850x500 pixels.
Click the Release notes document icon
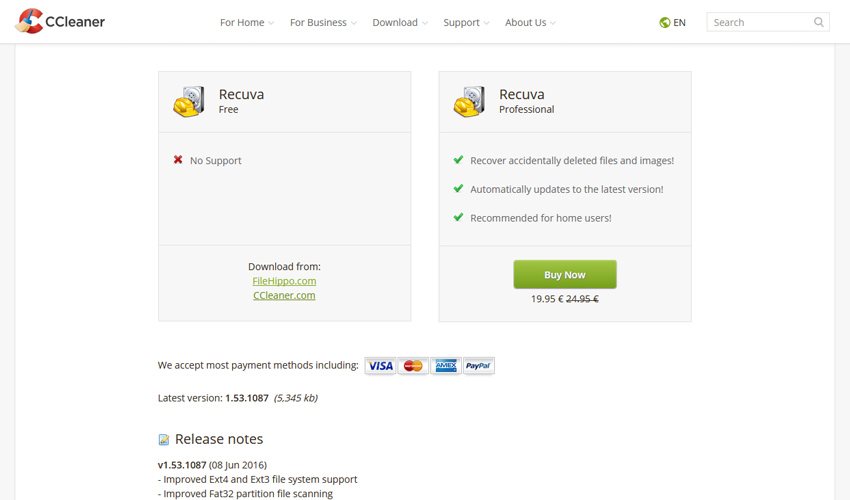[164, 440]
